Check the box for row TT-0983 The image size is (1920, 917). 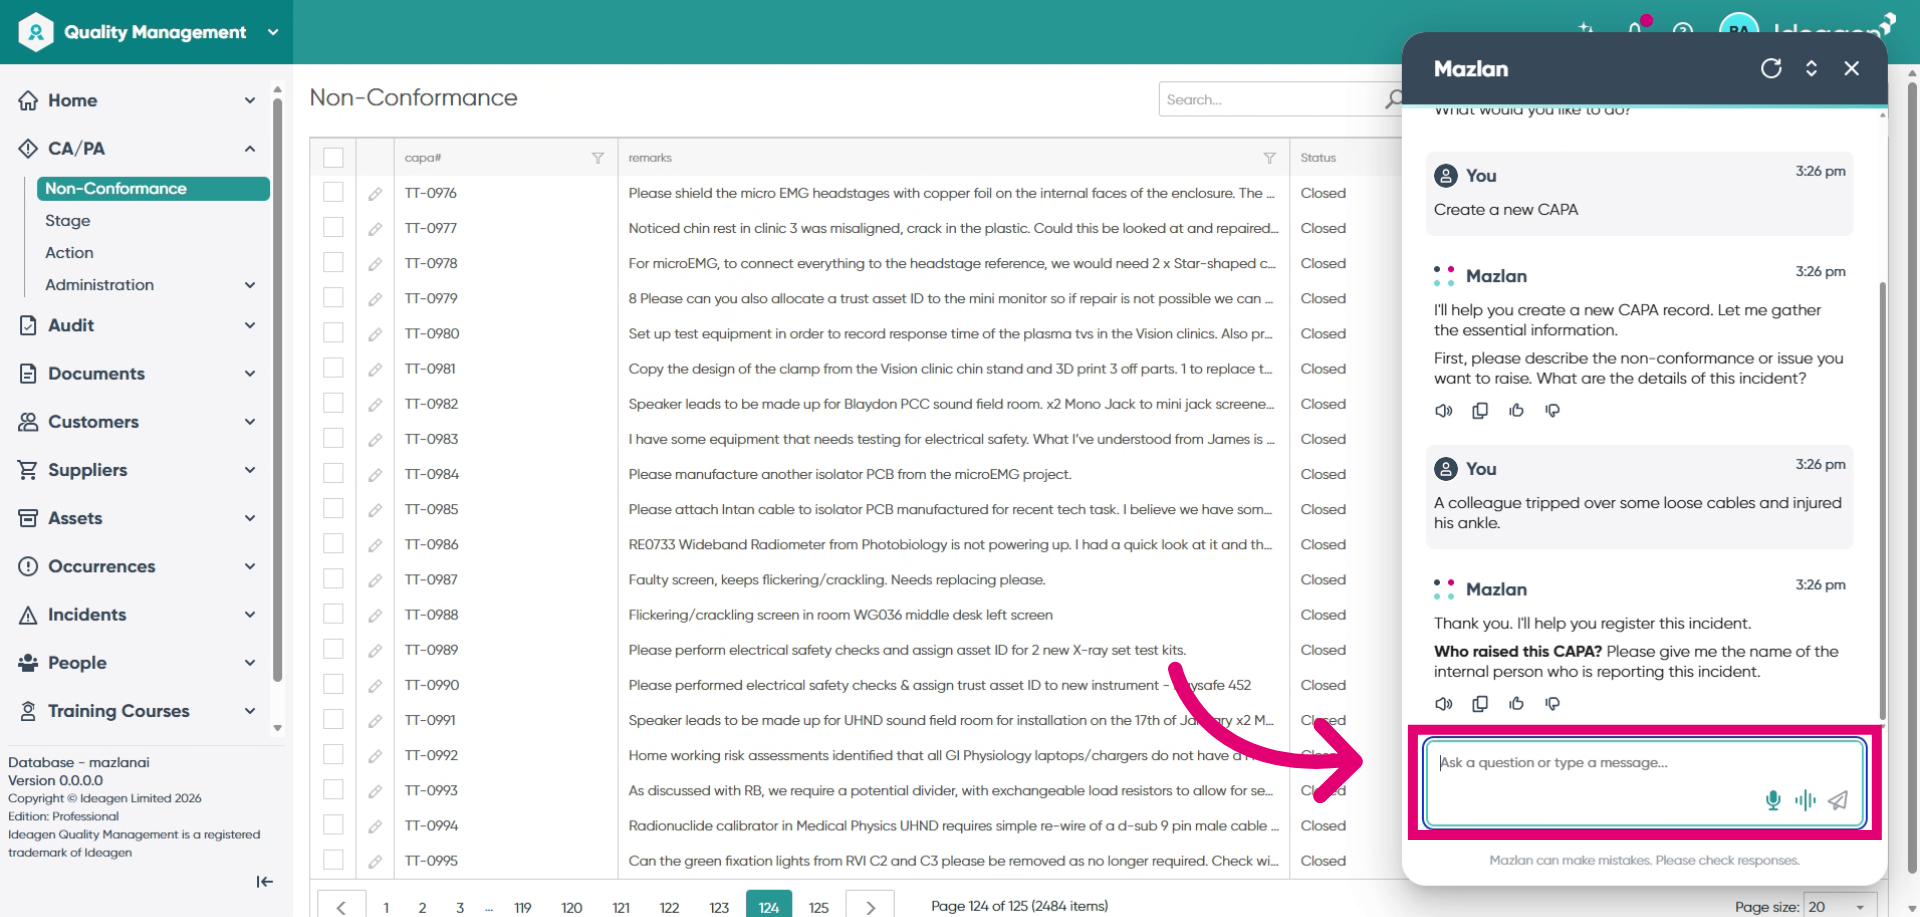pos(333,438)
